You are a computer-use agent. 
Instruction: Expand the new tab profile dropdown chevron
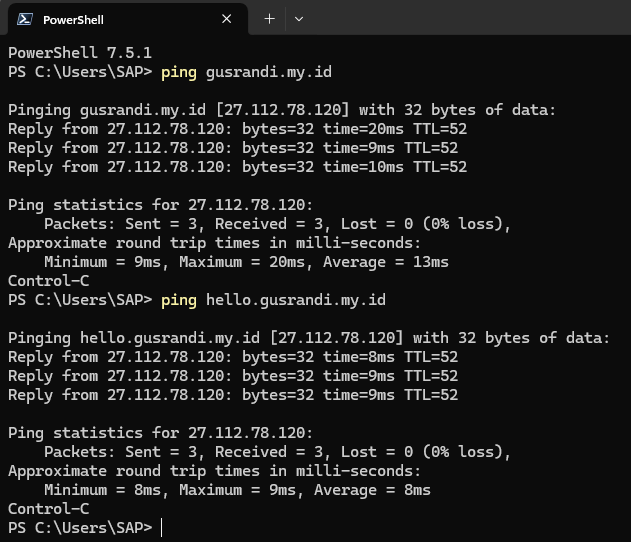[299, 19]
